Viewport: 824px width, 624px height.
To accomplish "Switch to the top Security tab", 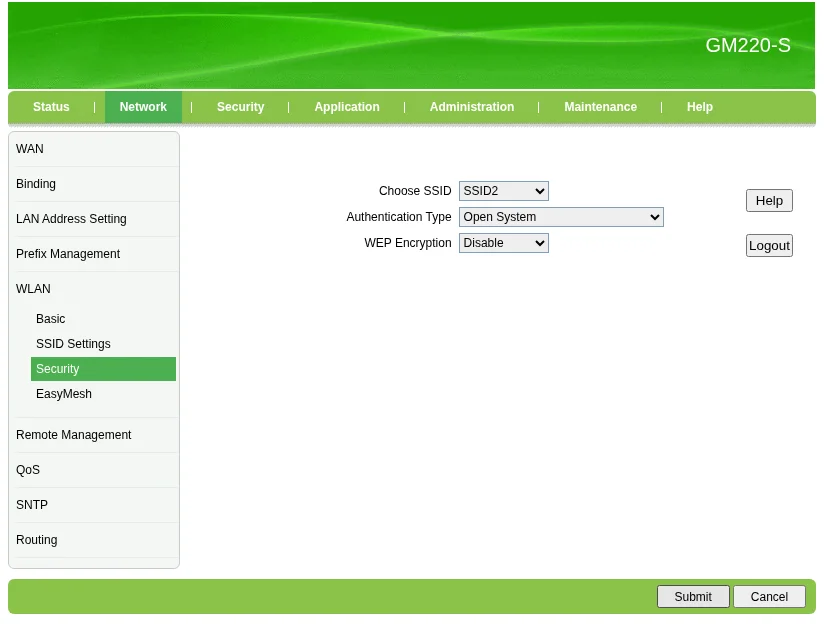I will 240,107.
